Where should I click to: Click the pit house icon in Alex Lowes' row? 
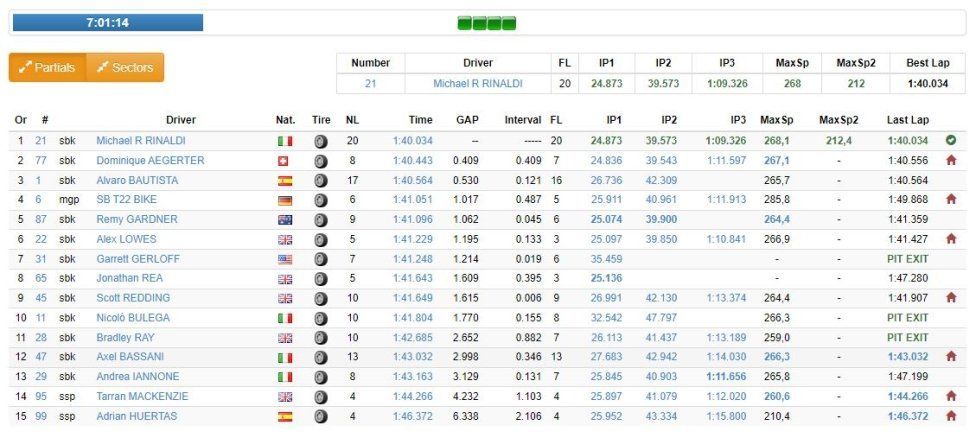[x=950, y=239]
